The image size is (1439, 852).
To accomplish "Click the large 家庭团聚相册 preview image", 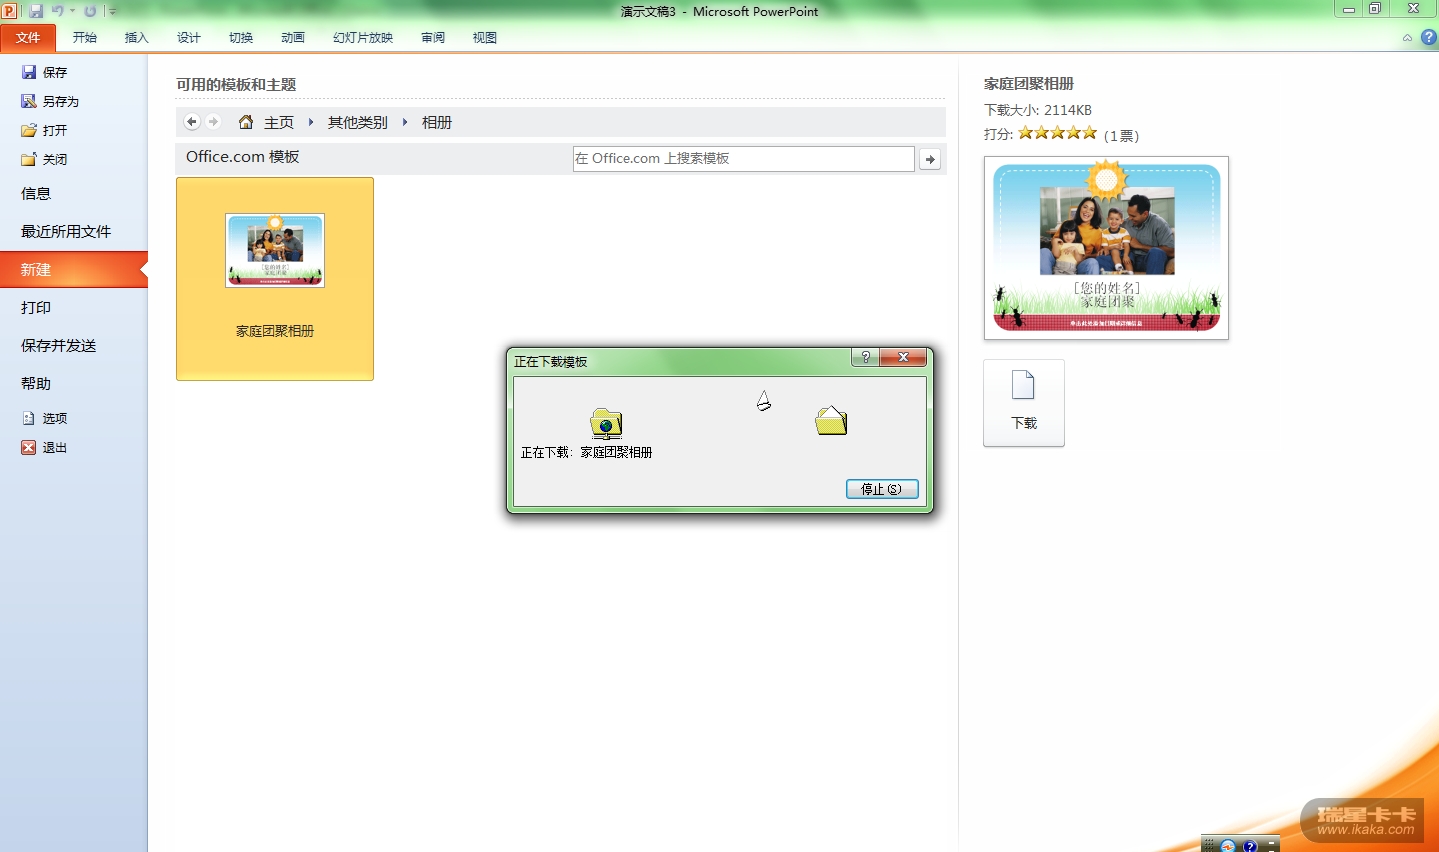I will (1106, 248).
